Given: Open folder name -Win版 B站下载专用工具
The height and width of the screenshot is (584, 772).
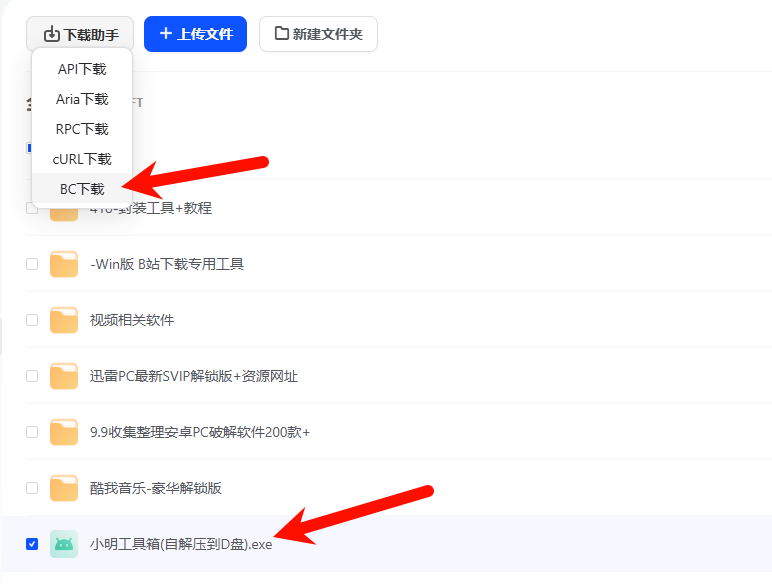Looking at the screenshot, I should pos(167,264).
